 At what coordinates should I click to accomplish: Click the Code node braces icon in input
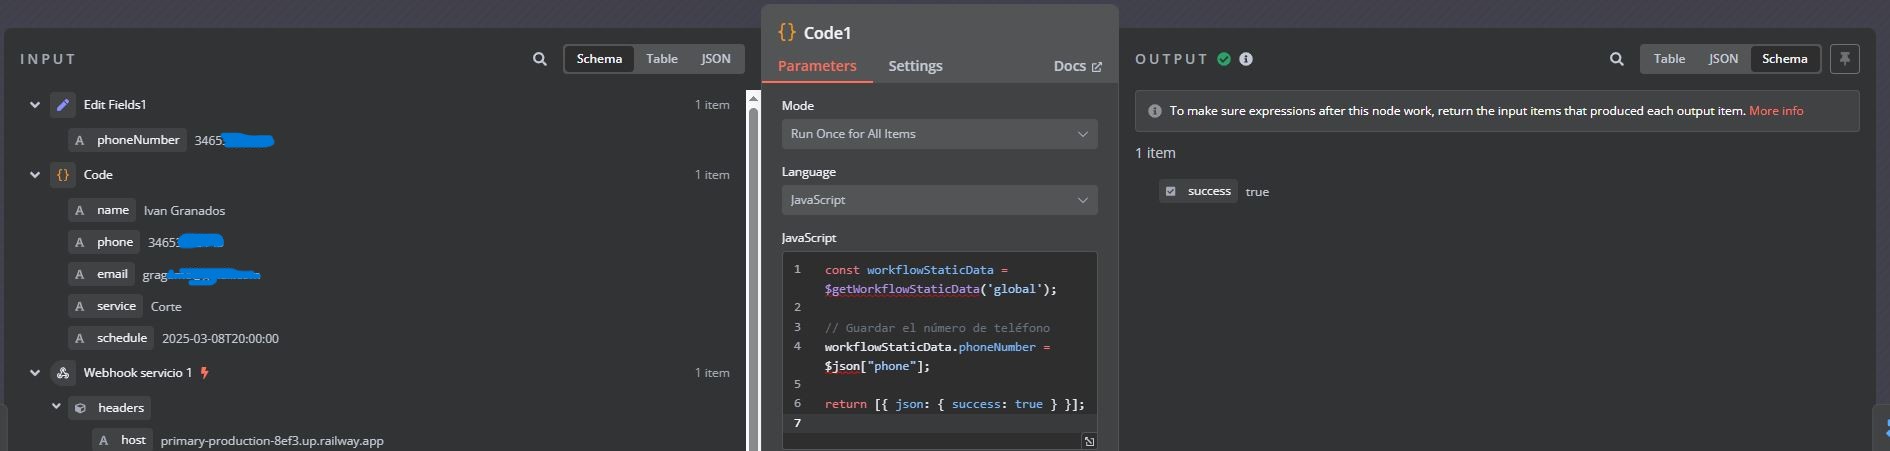63,175
